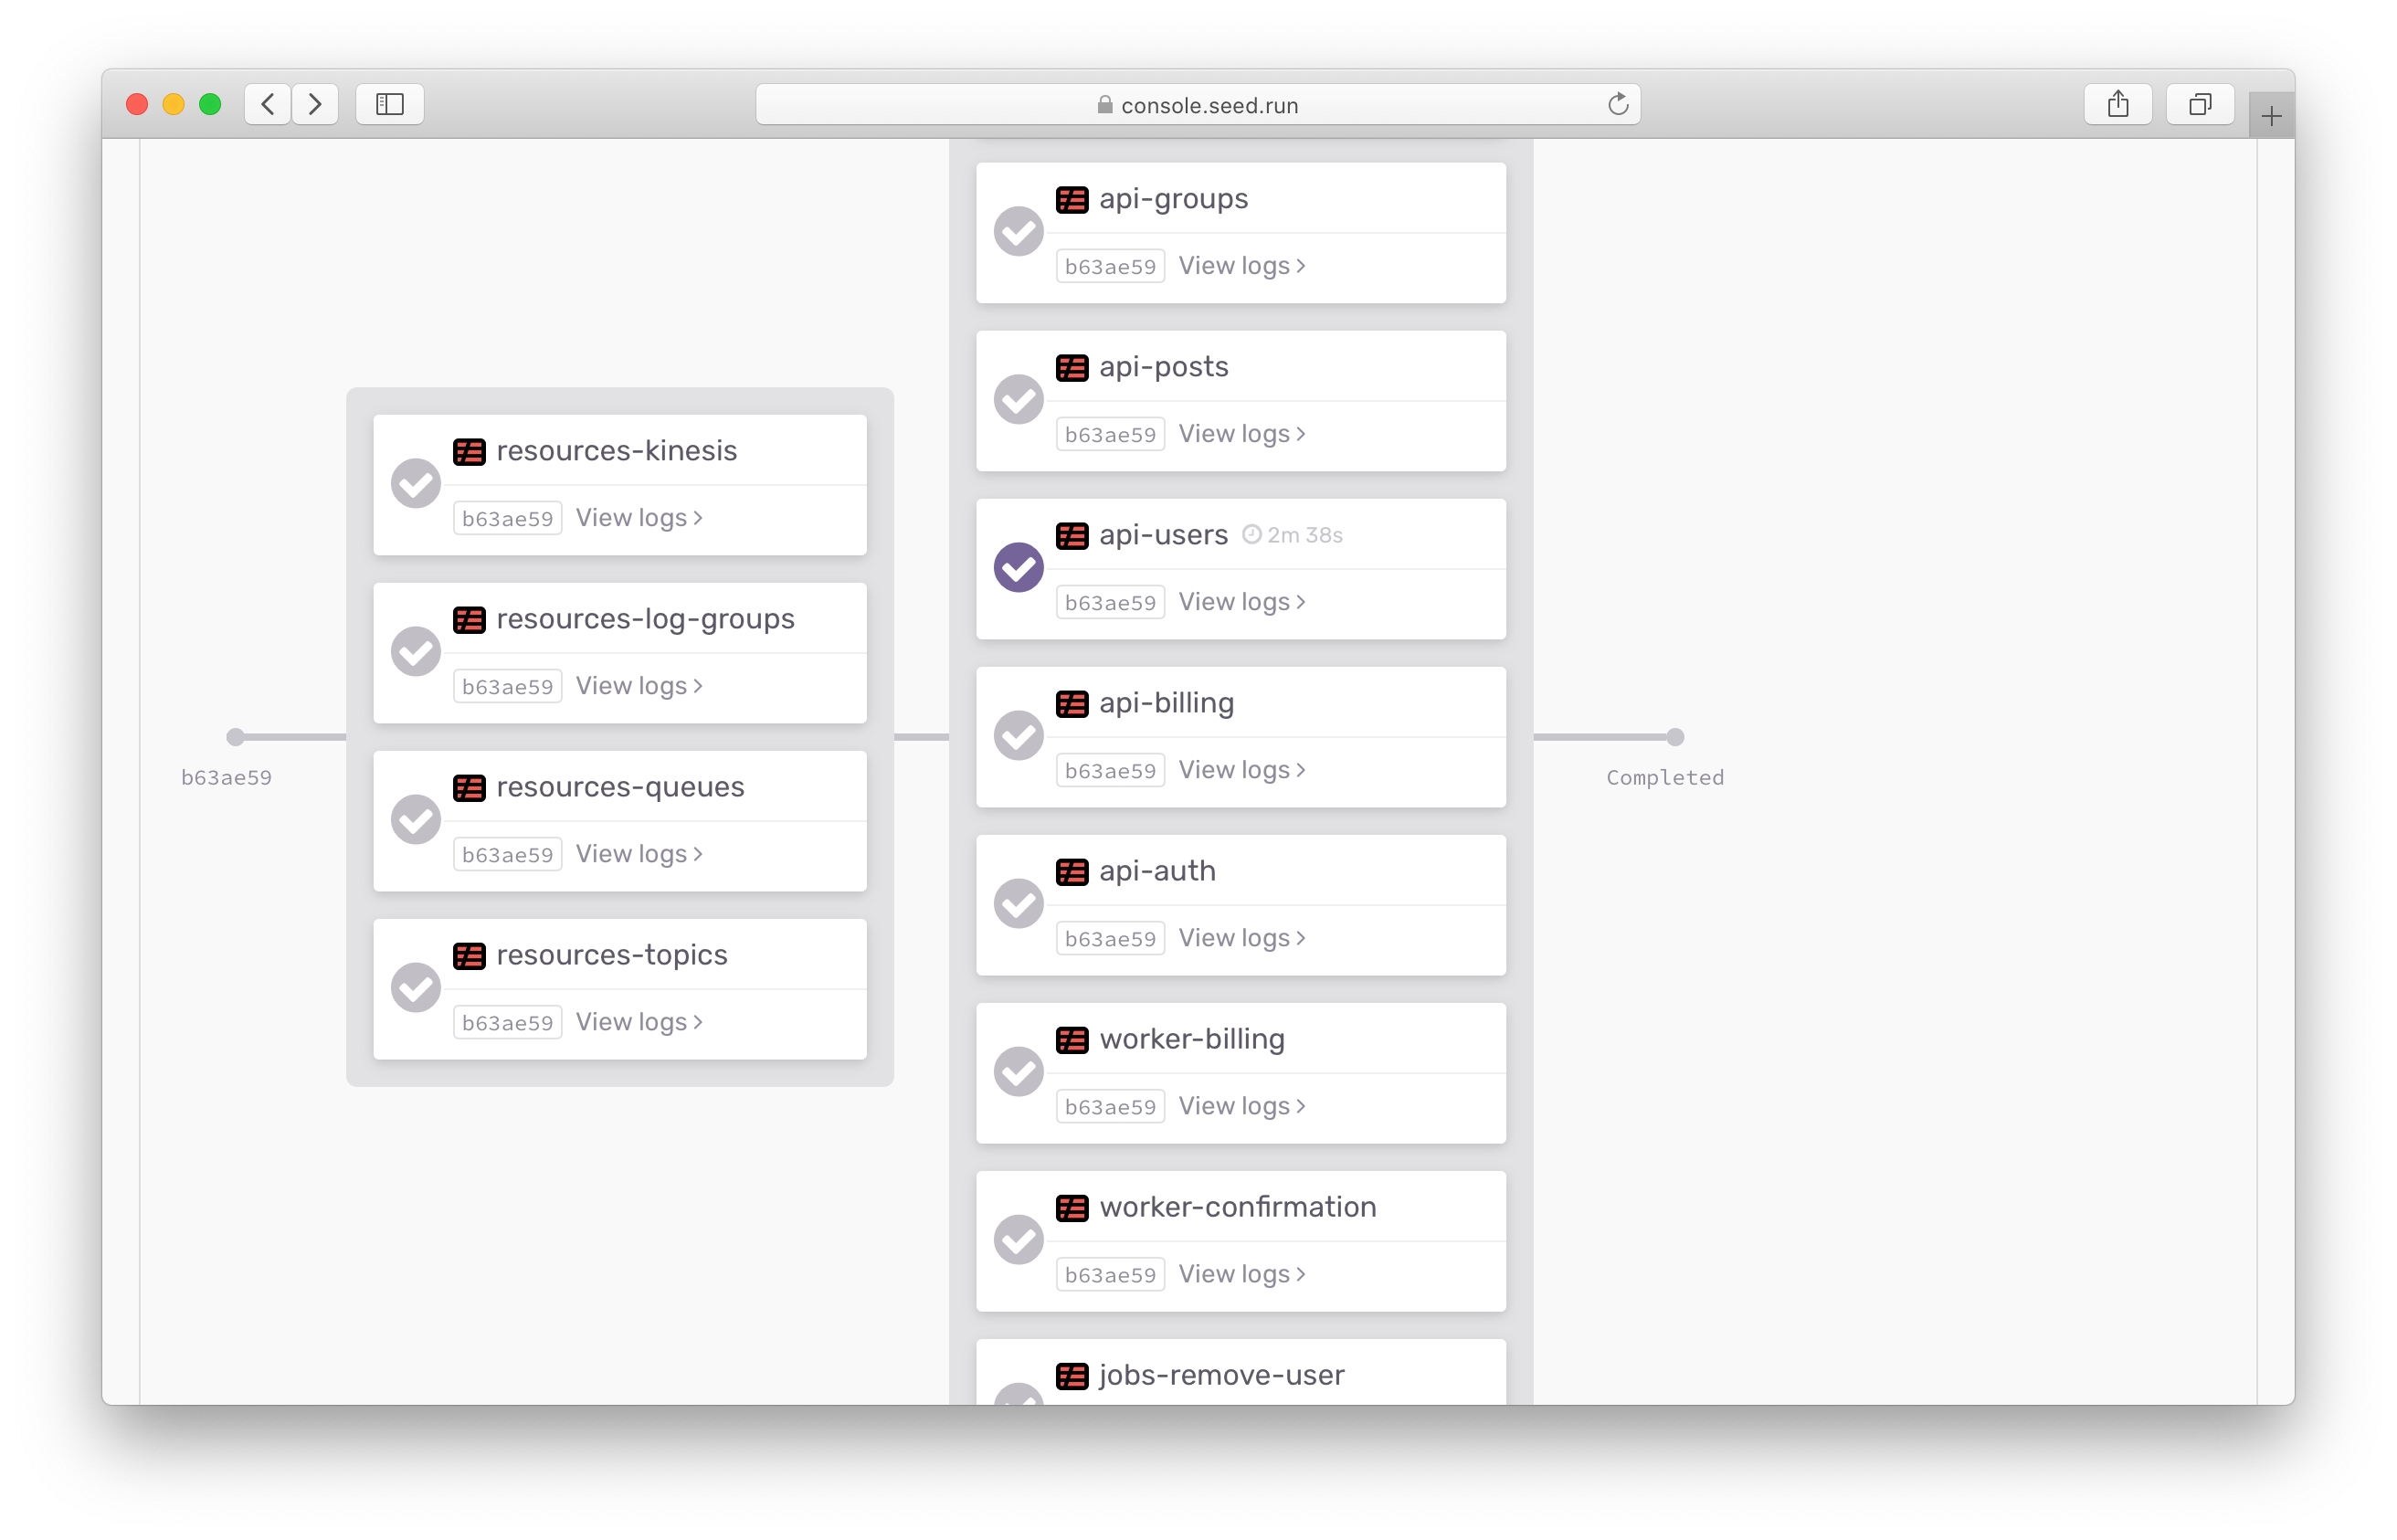
Task: Click the service icon beside worker-confirmation
Action: [x=1071, y=1207]
